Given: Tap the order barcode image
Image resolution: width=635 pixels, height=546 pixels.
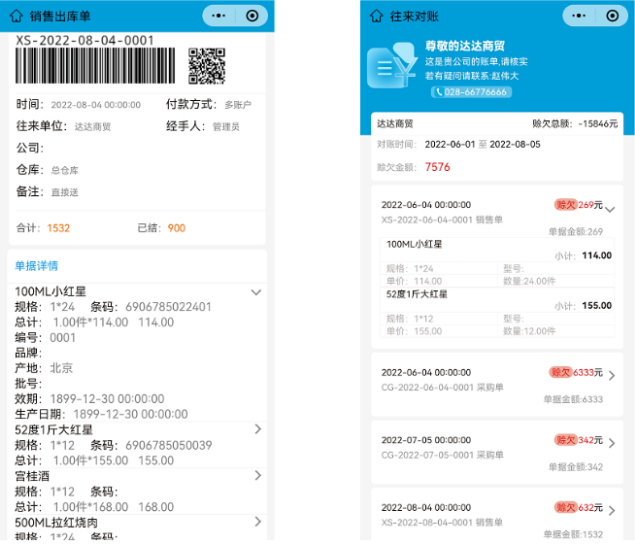Looking at the screenshot, I should (x=97, y=66).
